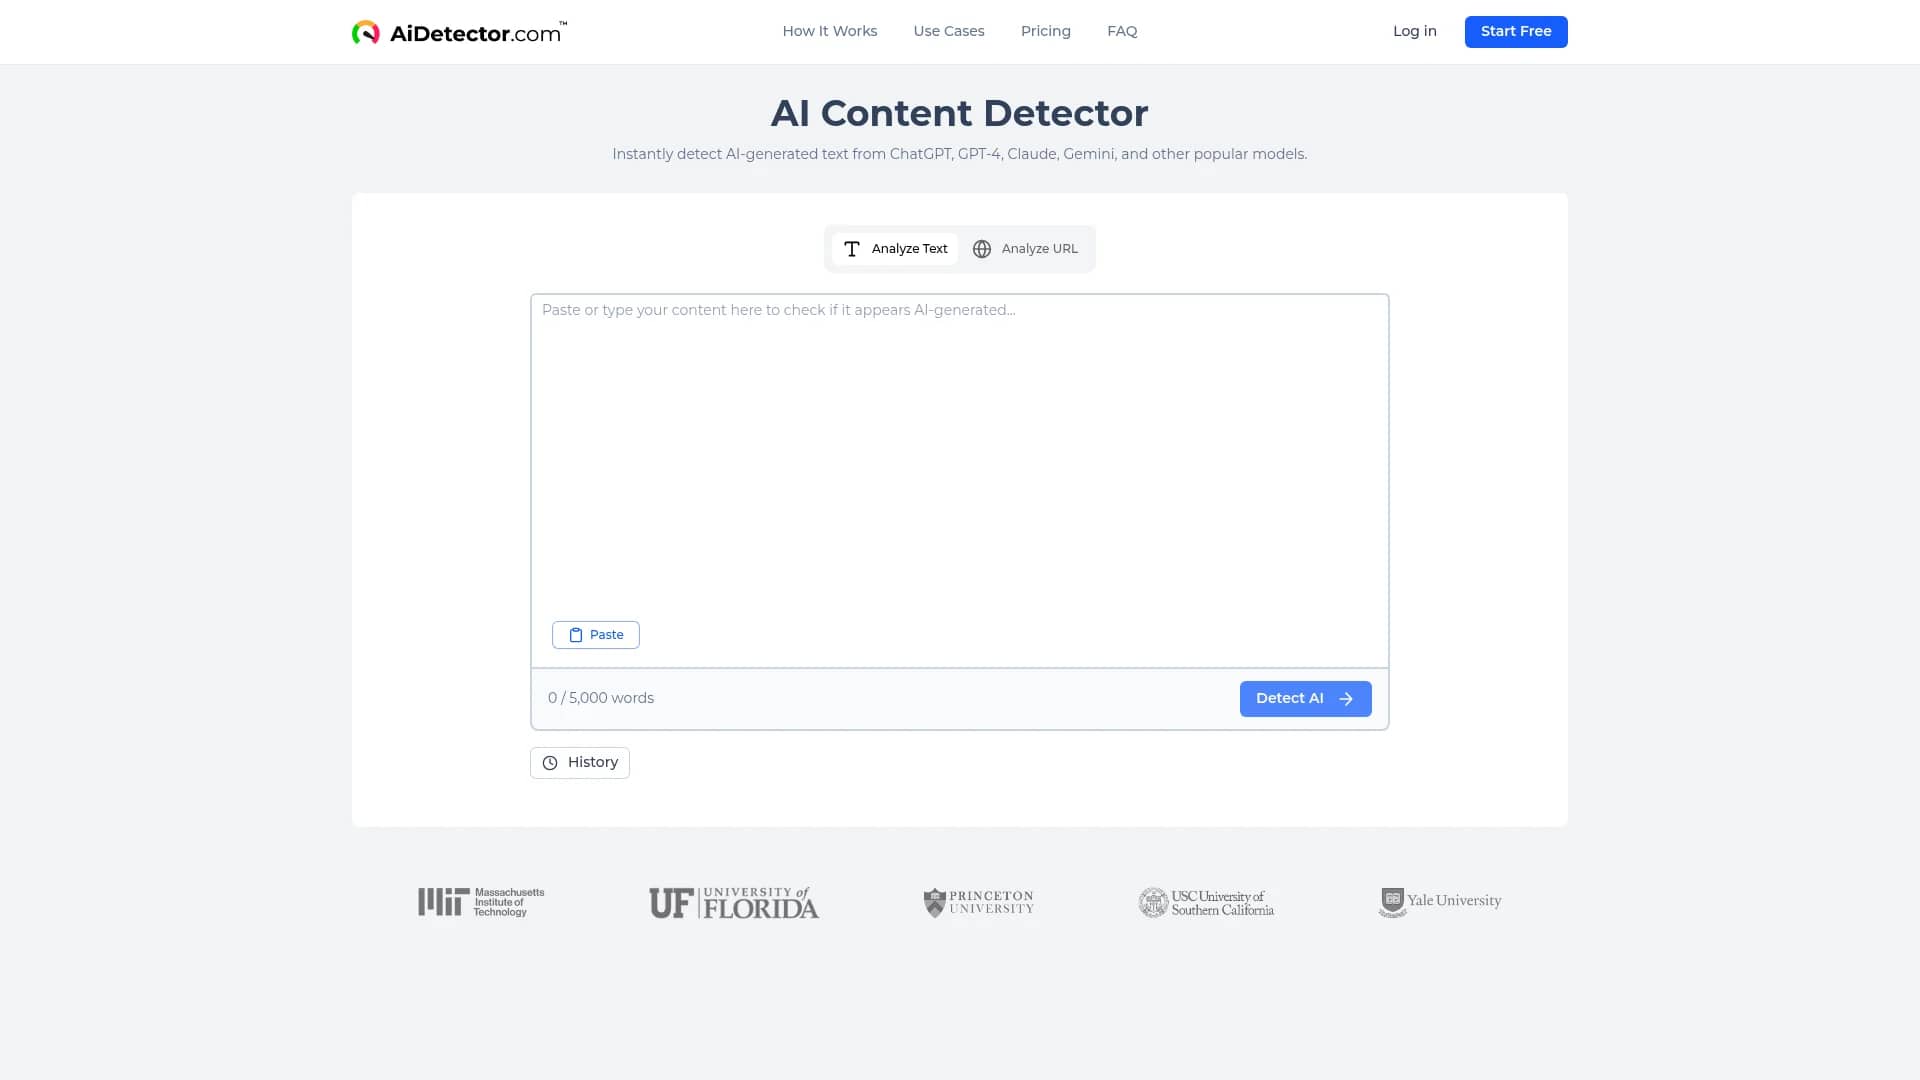The image size is (1920, 1080).
Task: Open the How It Works page
Action: coord(829,31)
